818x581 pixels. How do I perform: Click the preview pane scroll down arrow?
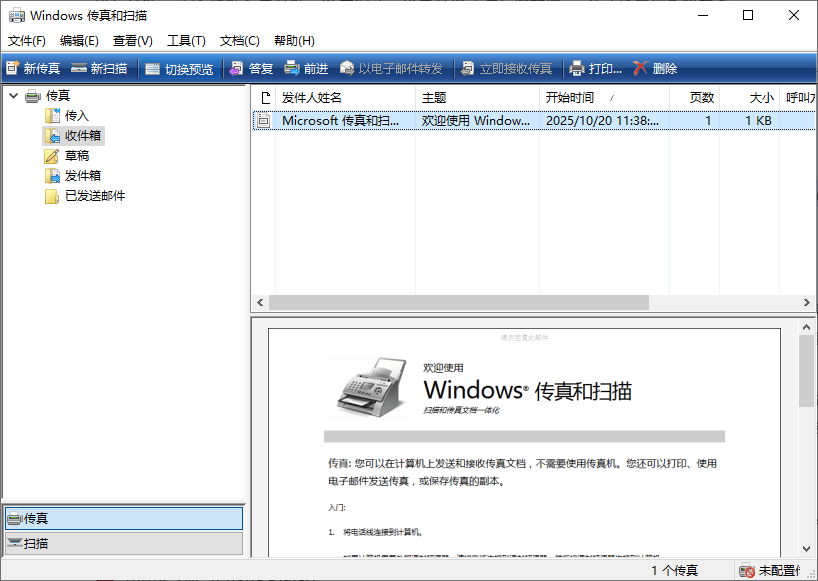click(x=807, y=549)
